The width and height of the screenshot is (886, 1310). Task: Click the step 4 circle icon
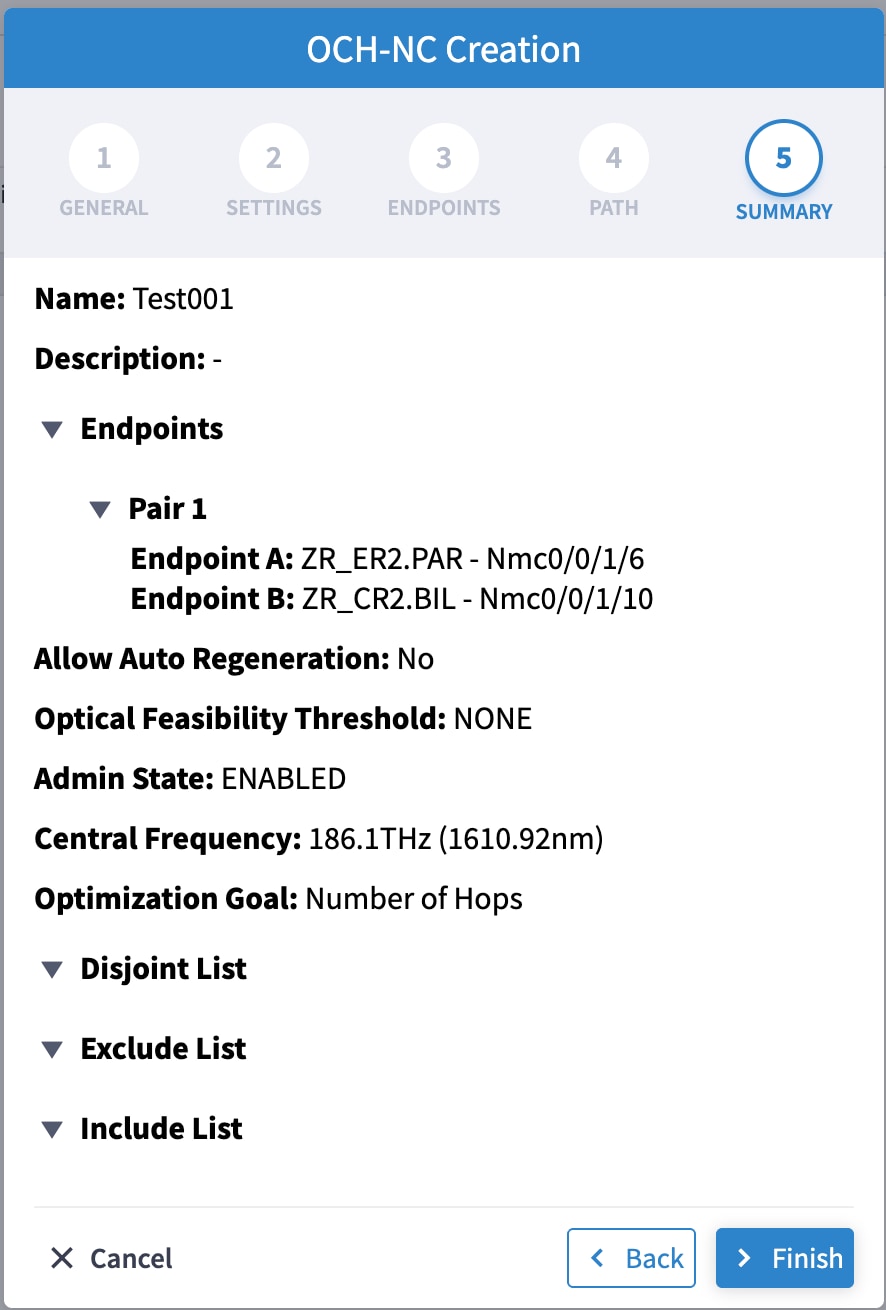click(x=614, y=158)
